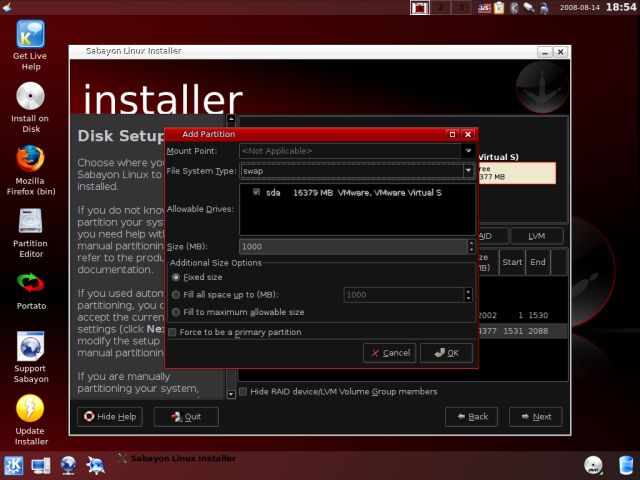Select the partition row ending 1531 2088
The image size is (640, 480).
[x=522, y=331]
